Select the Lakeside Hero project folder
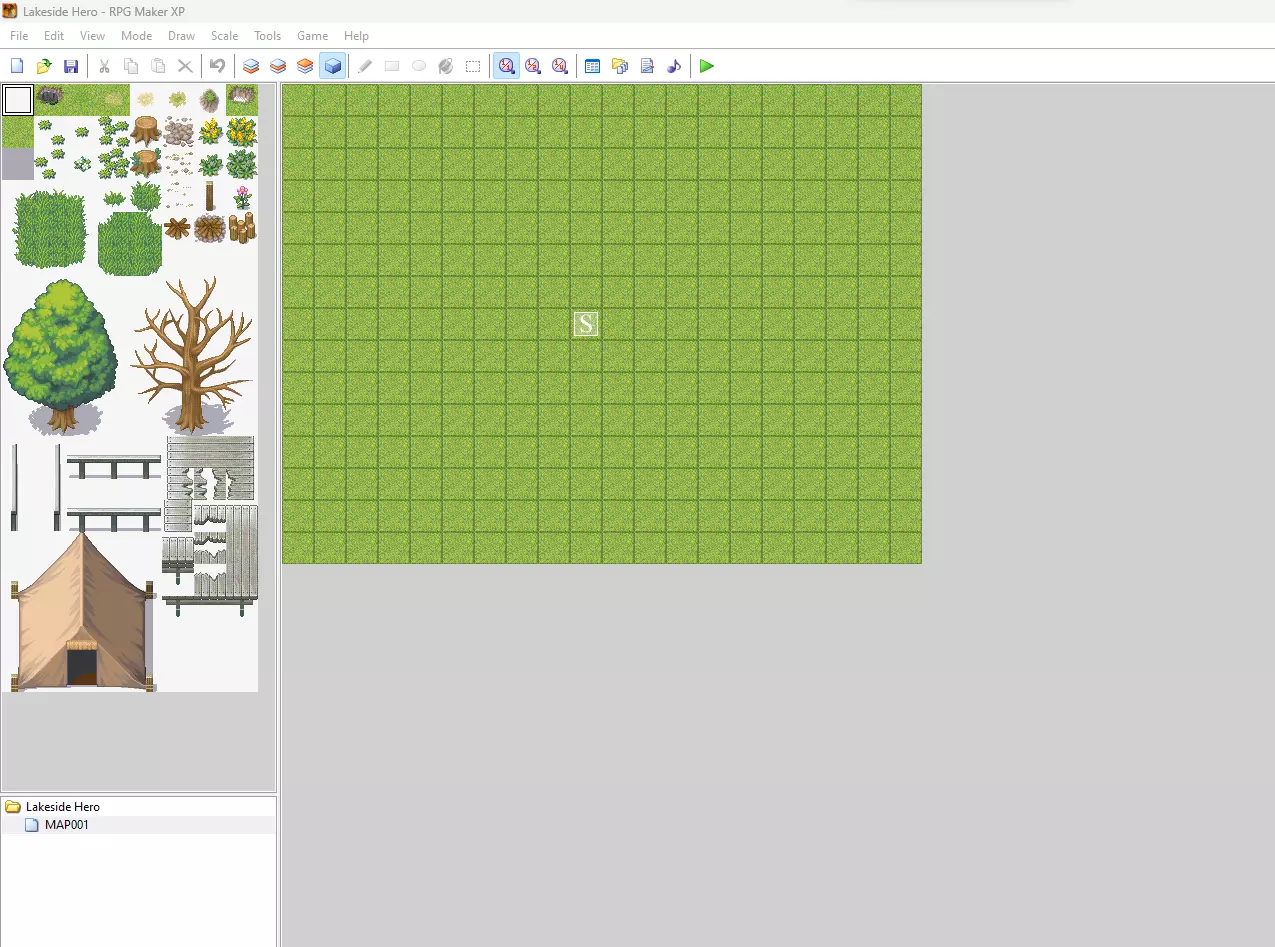Screen dimensions: 1275x947 [x=62, y=806]
